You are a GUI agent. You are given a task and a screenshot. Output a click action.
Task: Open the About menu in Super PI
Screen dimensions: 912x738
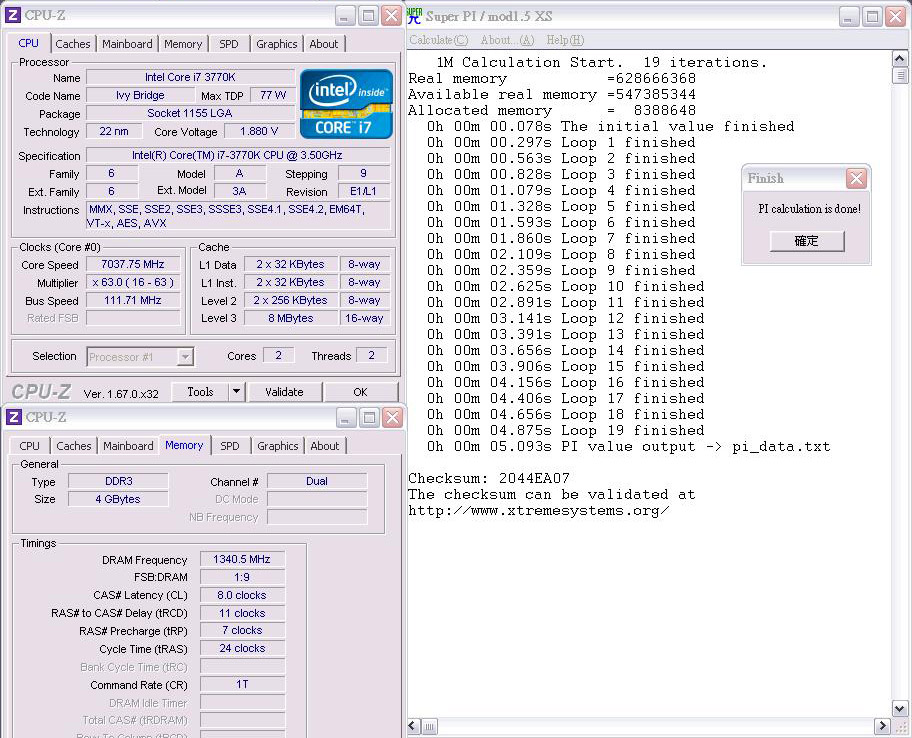(507, 40)
